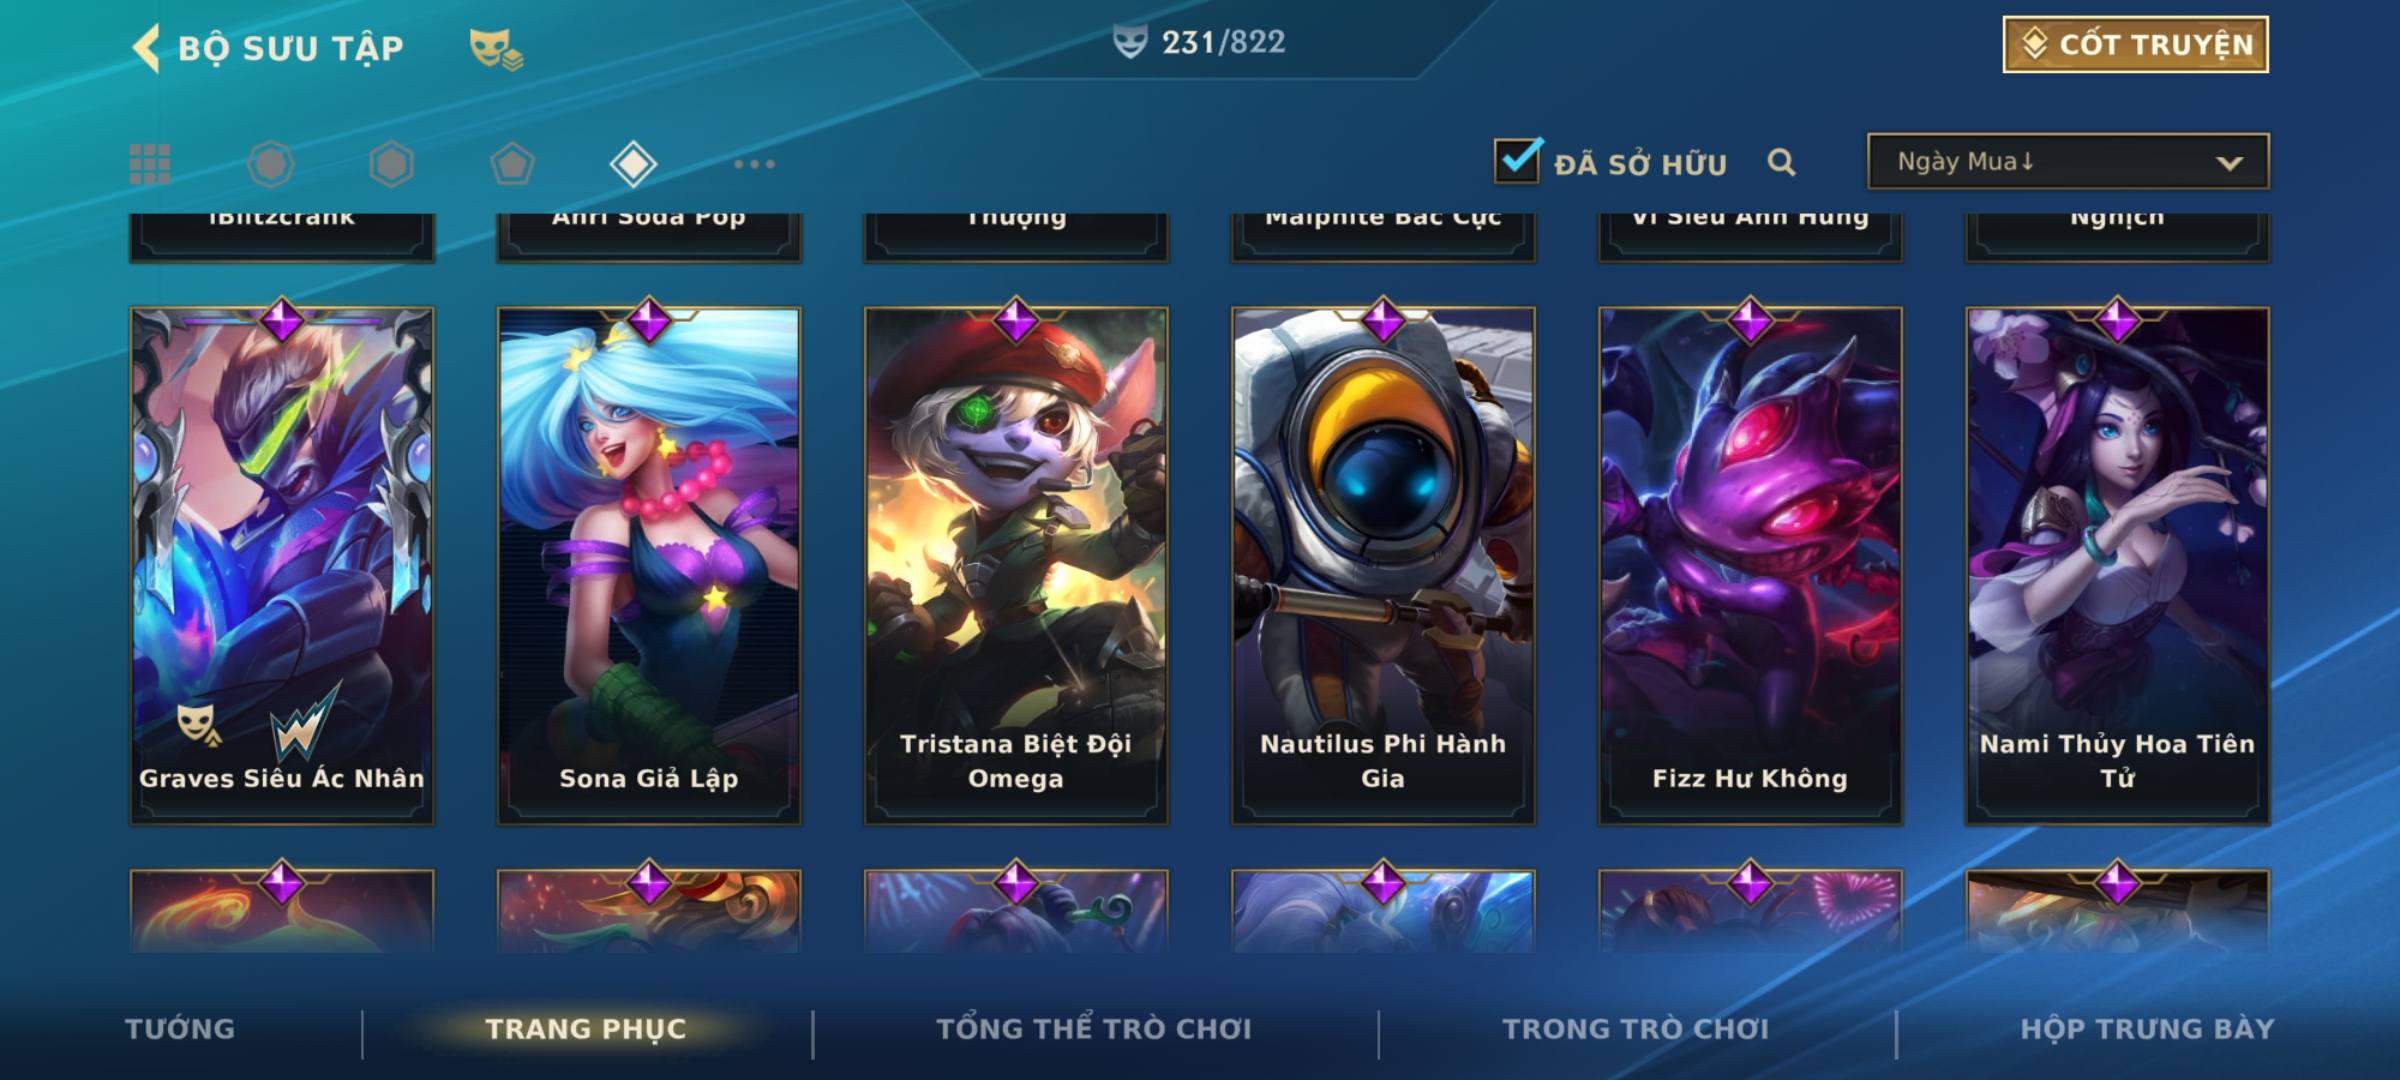Expand more filters with three dots
This screenshot has height=1080, width=2400.
pyautogui.click(x=754, y=164)
